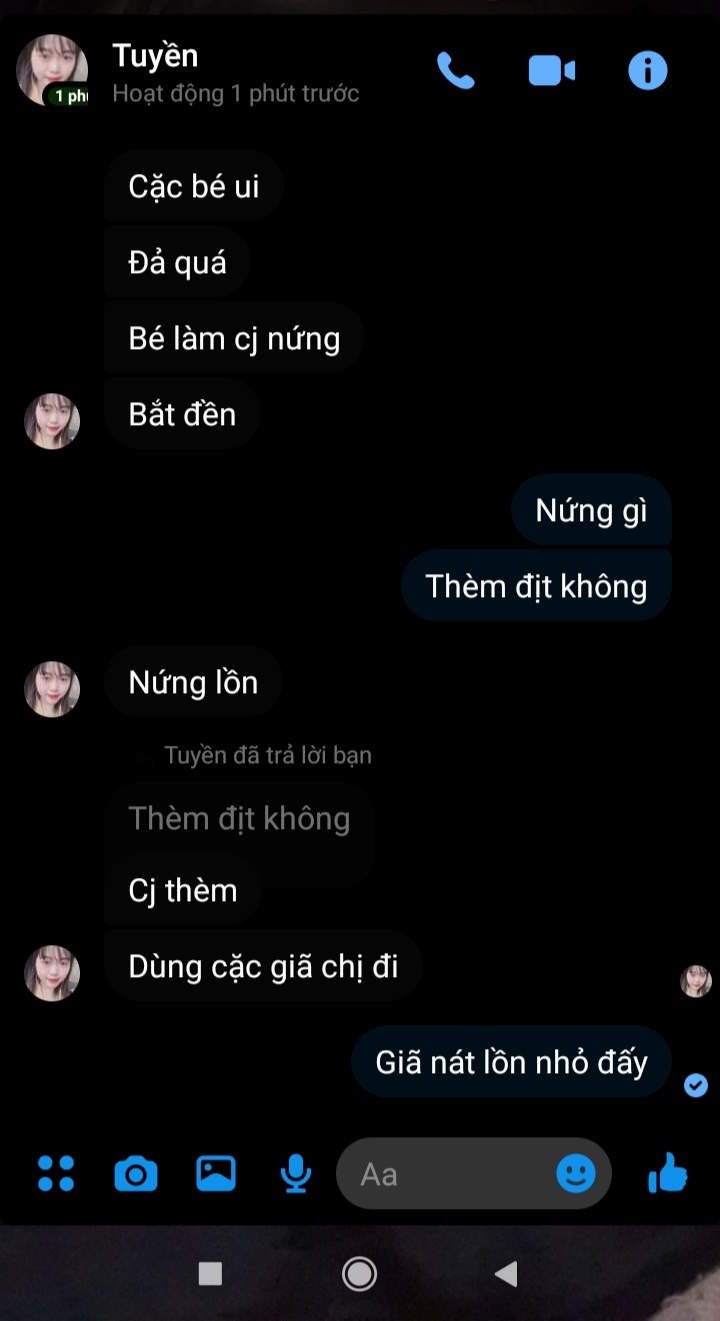This screenshot has height=1321, width=720.
Task: Open Tuyền's profile picture in the header
Action: click(52, 71)
